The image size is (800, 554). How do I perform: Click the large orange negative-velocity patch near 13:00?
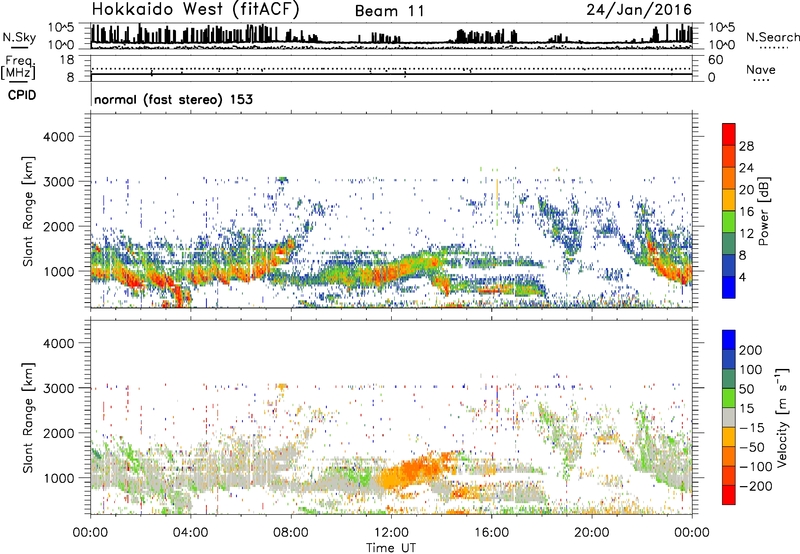(416, 470)
